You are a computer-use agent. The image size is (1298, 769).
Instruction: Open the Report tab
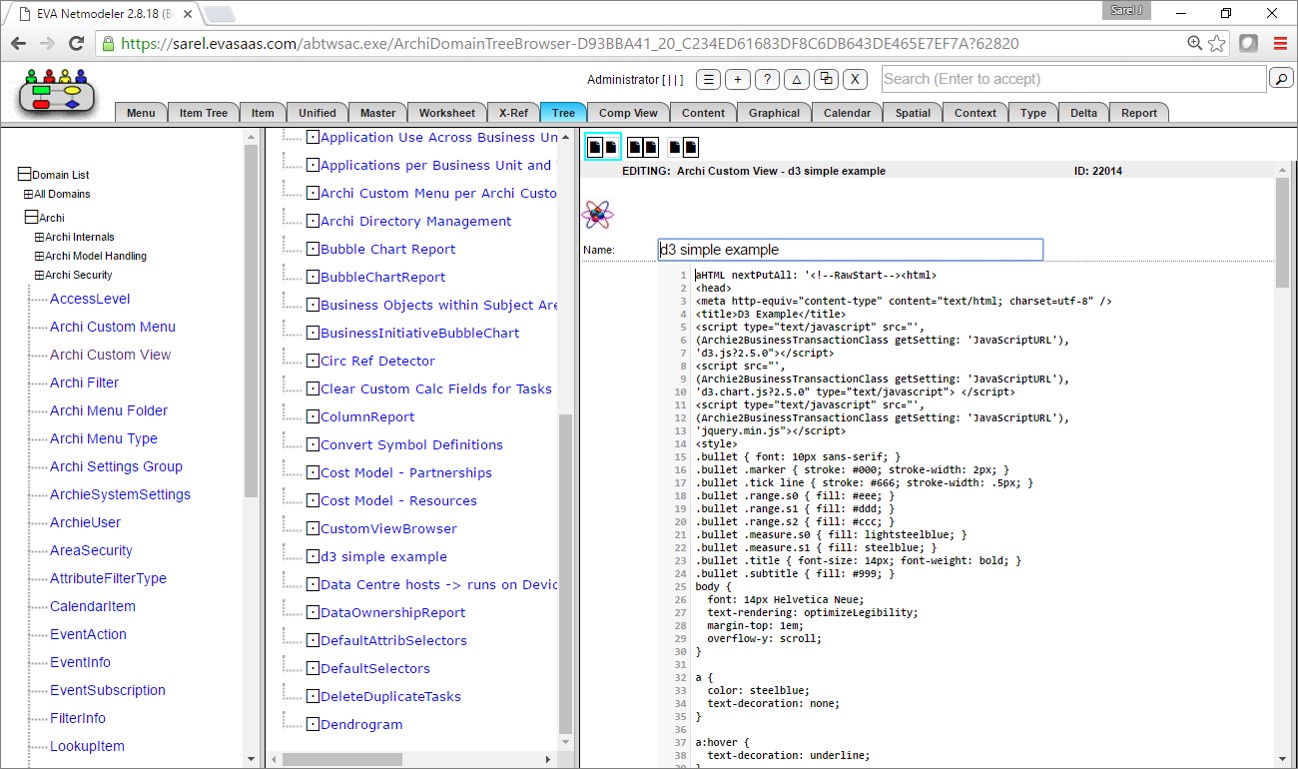(x=1139, y=113)
